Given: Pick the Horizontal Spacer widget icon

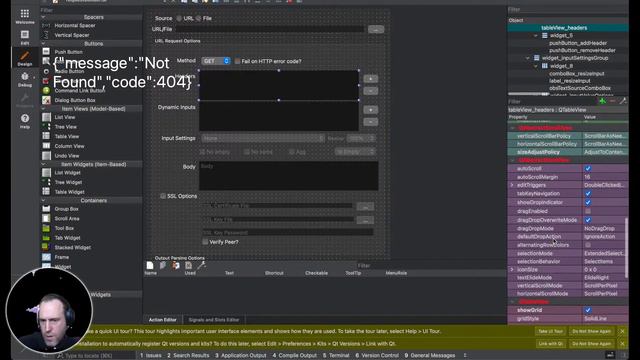Looking at the screenshot, I should click(x=46, y=25).
